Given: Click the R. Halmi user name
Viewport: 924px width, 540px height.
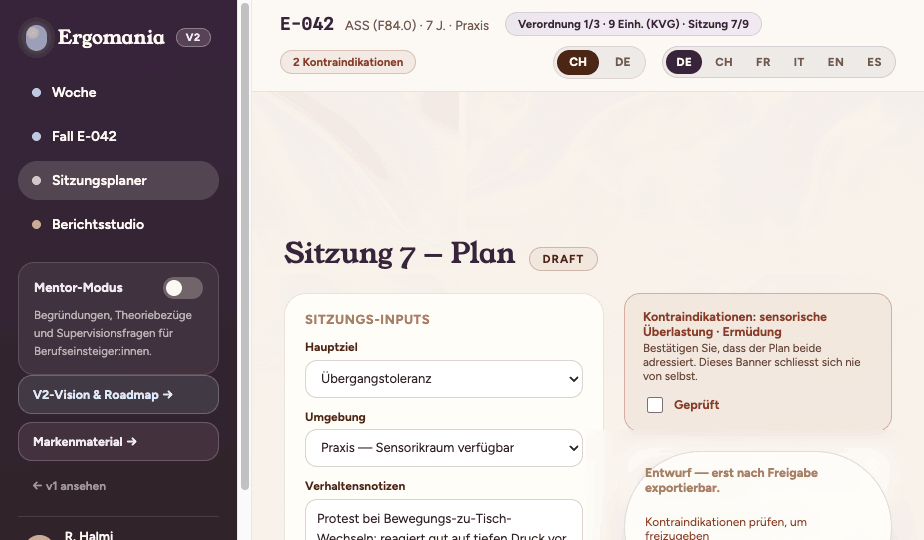Looking at the screenshot, I should tap(89, 535).
